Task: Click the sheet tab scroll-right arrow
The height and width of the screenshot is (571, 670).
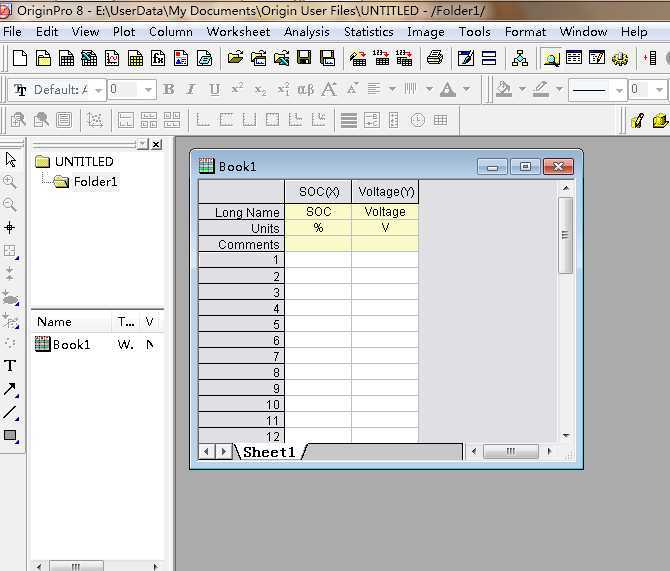Action: [x=223, y=452]
